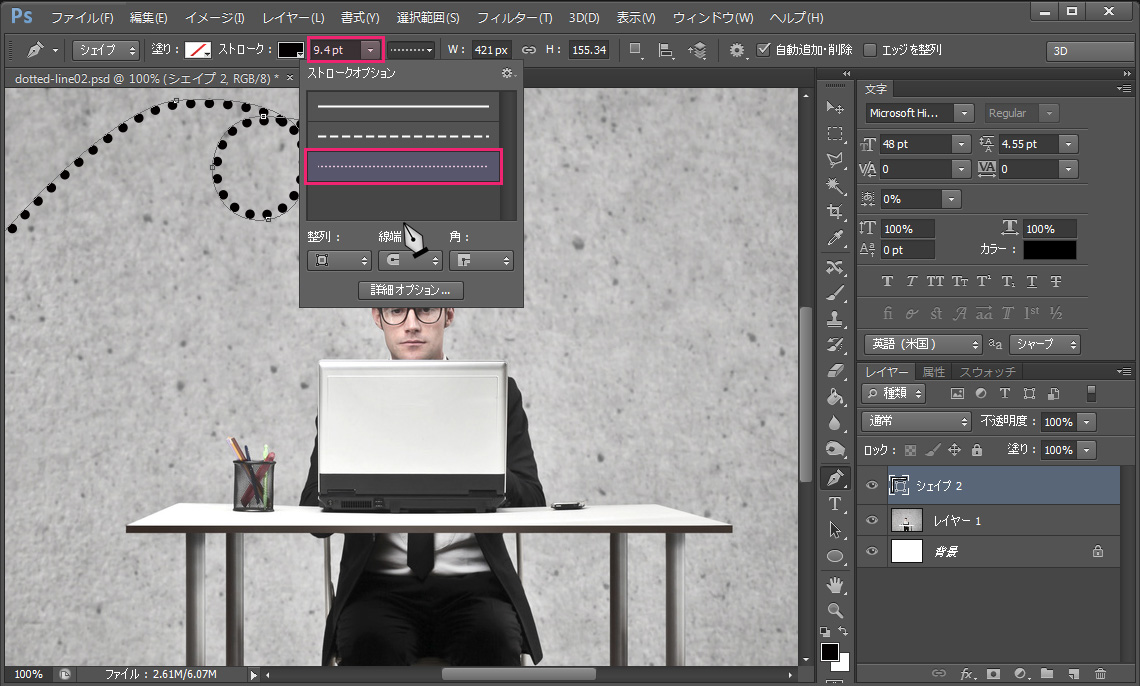Open the black text カラー swatch
The height and width of the screenshot is (686, 1140).
pyautogui.click(x=1049, y=250)
